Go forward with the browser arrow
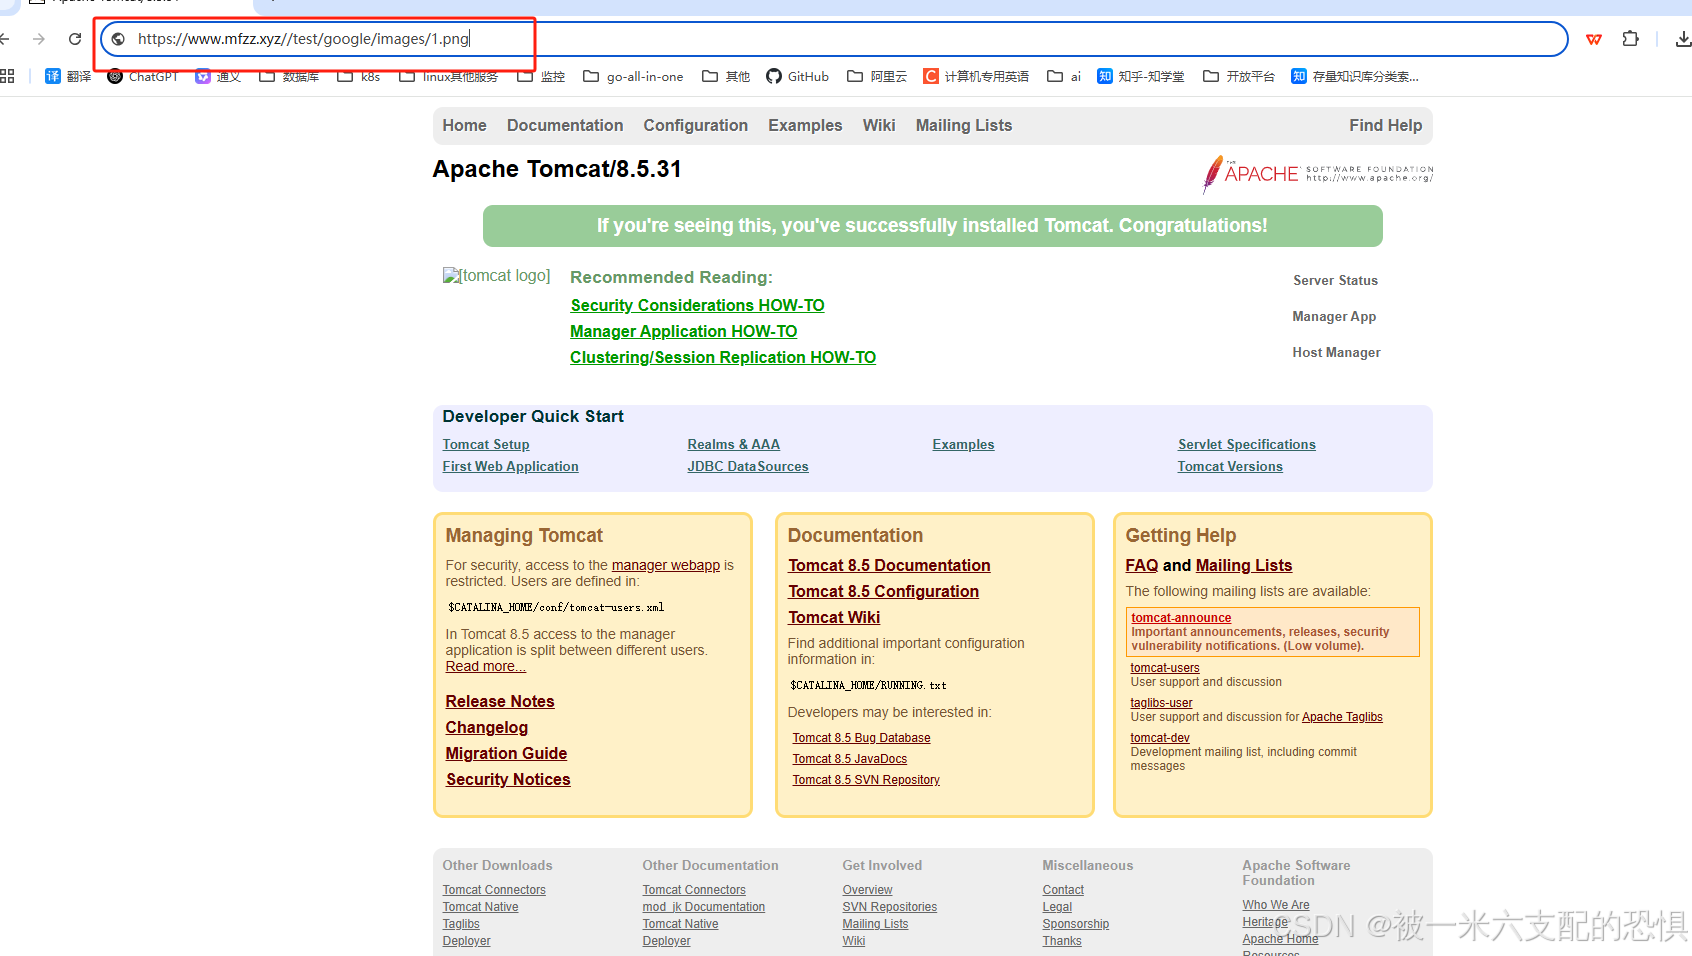This screenshot has width=1692, height=956. pyautogui.click(x=39, y=39)
